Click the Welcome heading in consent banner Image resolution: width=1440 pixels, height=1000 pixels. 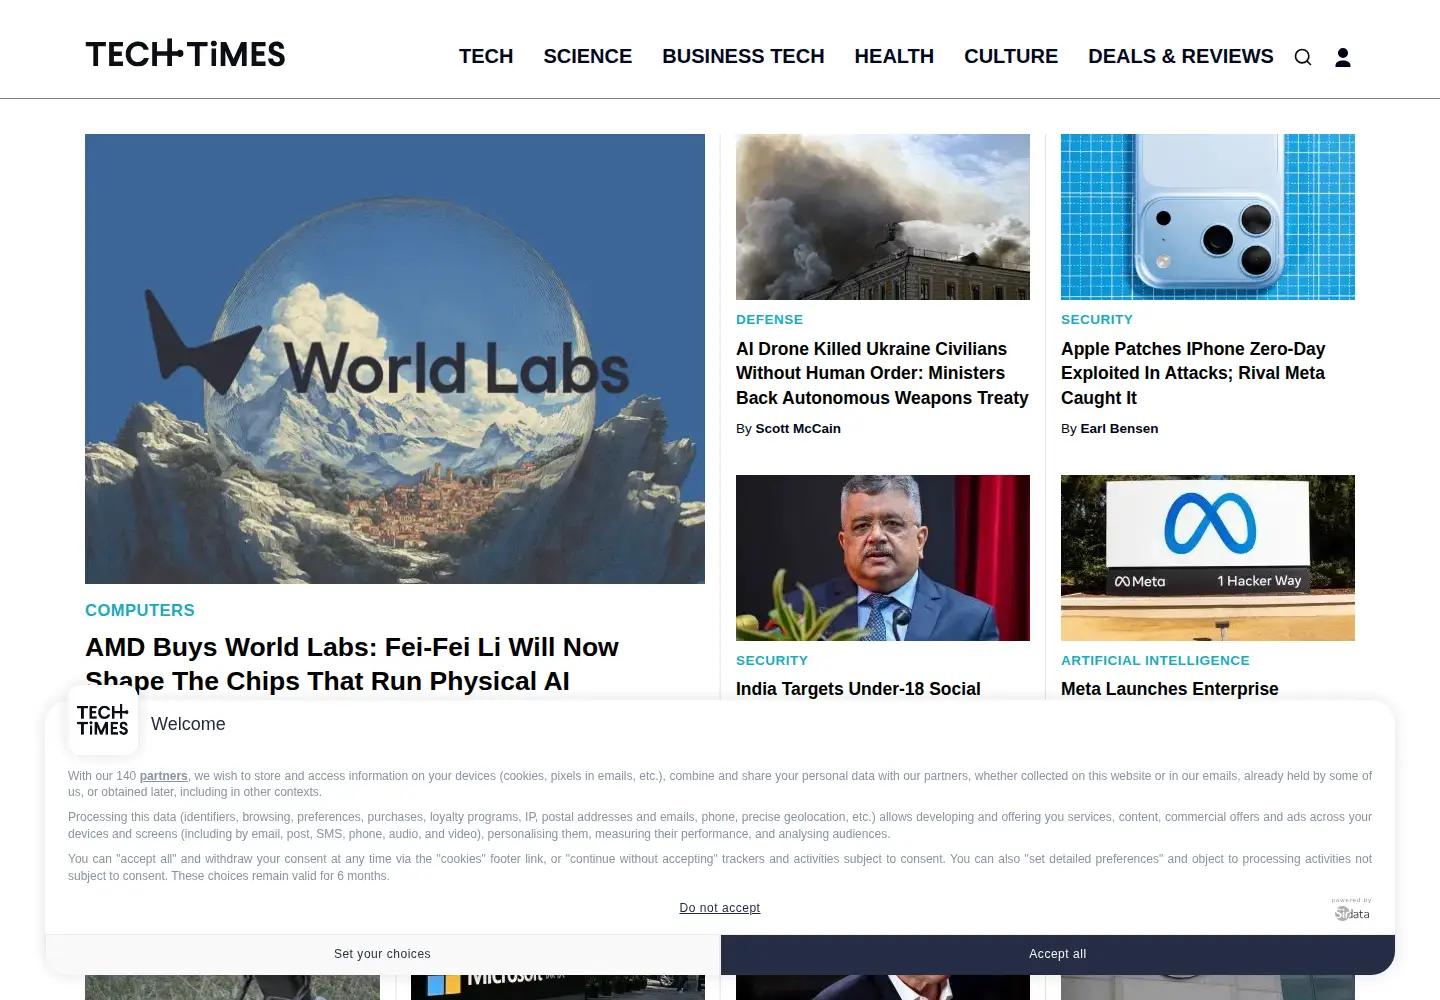[188, 724]
